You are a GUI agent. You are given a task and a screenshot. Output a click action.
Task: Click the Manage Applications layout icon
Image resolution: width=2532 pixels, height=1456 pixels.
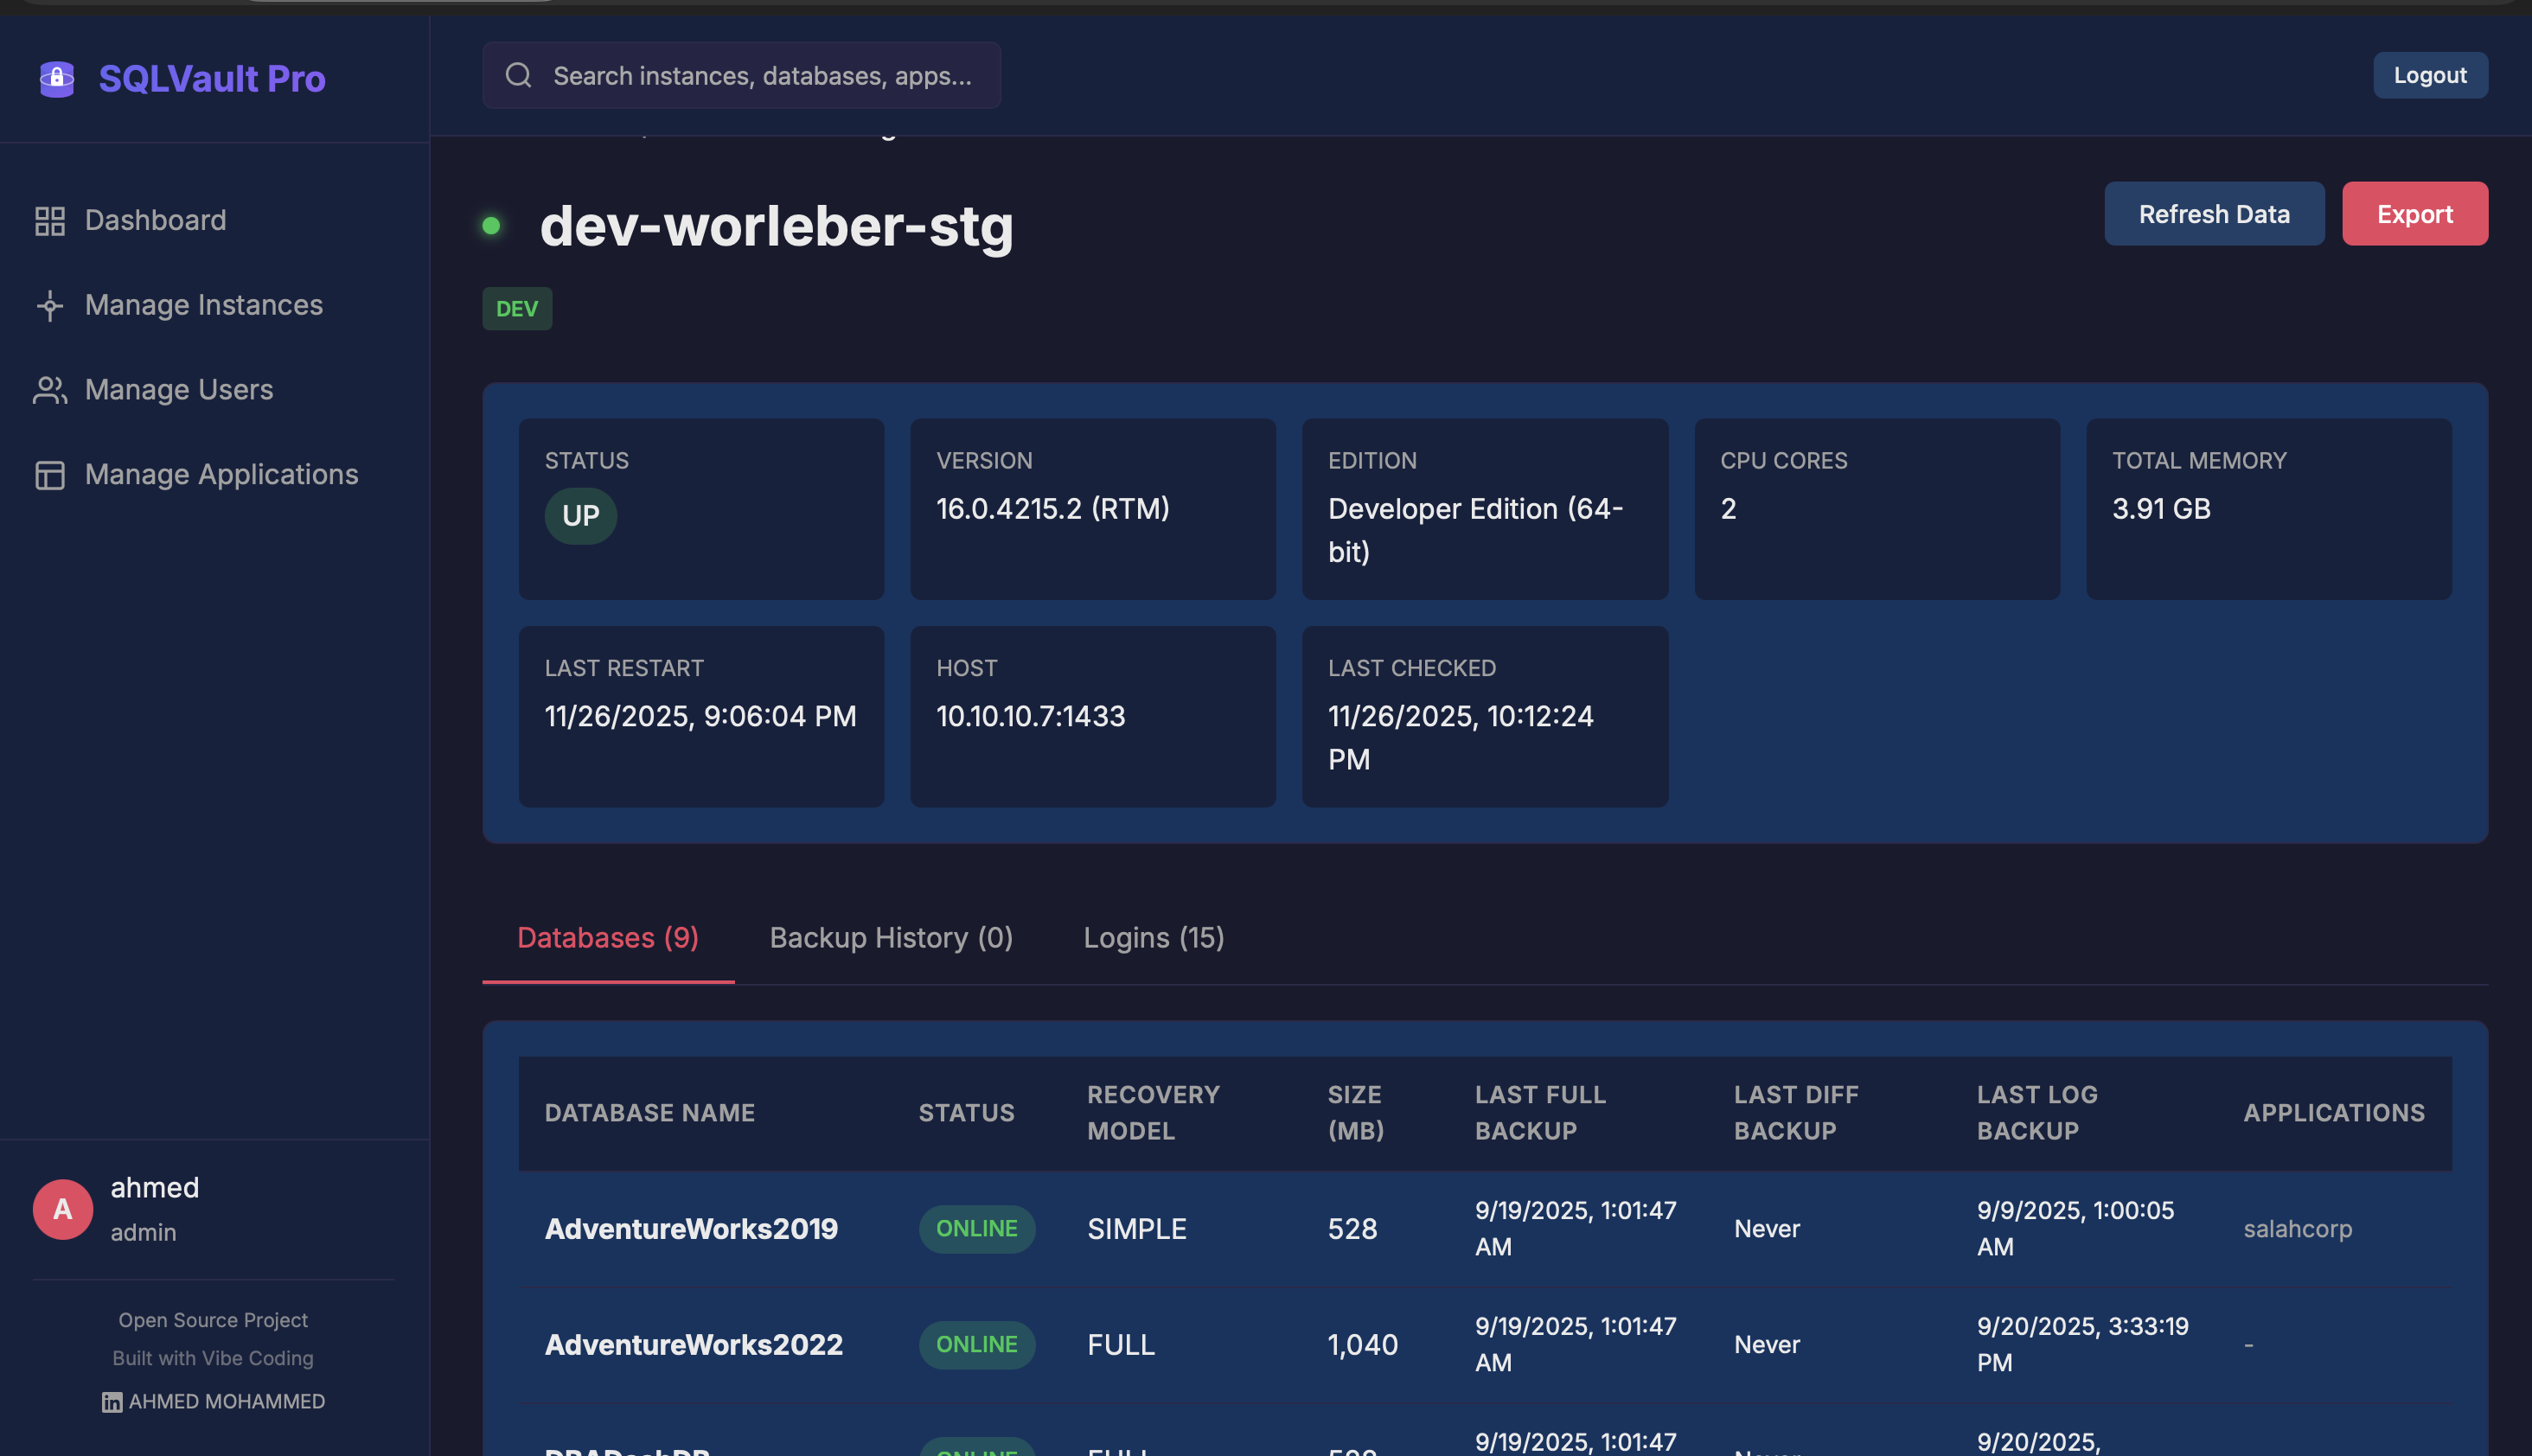click(x=50, y=475)
